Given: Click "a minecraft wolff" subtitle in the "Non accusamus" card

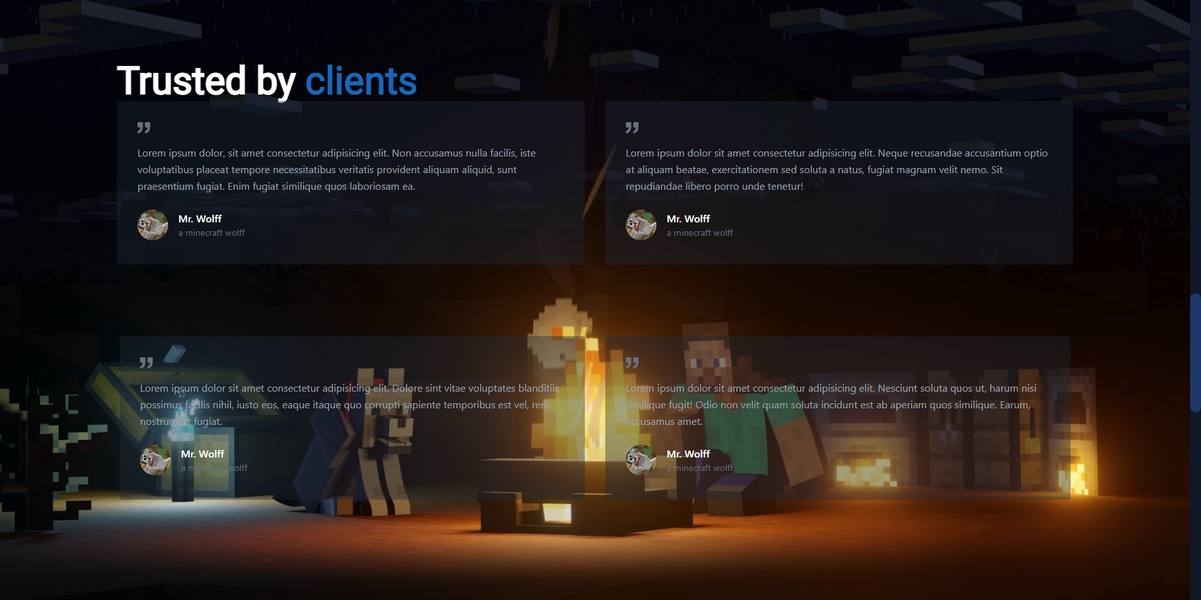Looking at the screenshot, I should (x=211, y=233).
